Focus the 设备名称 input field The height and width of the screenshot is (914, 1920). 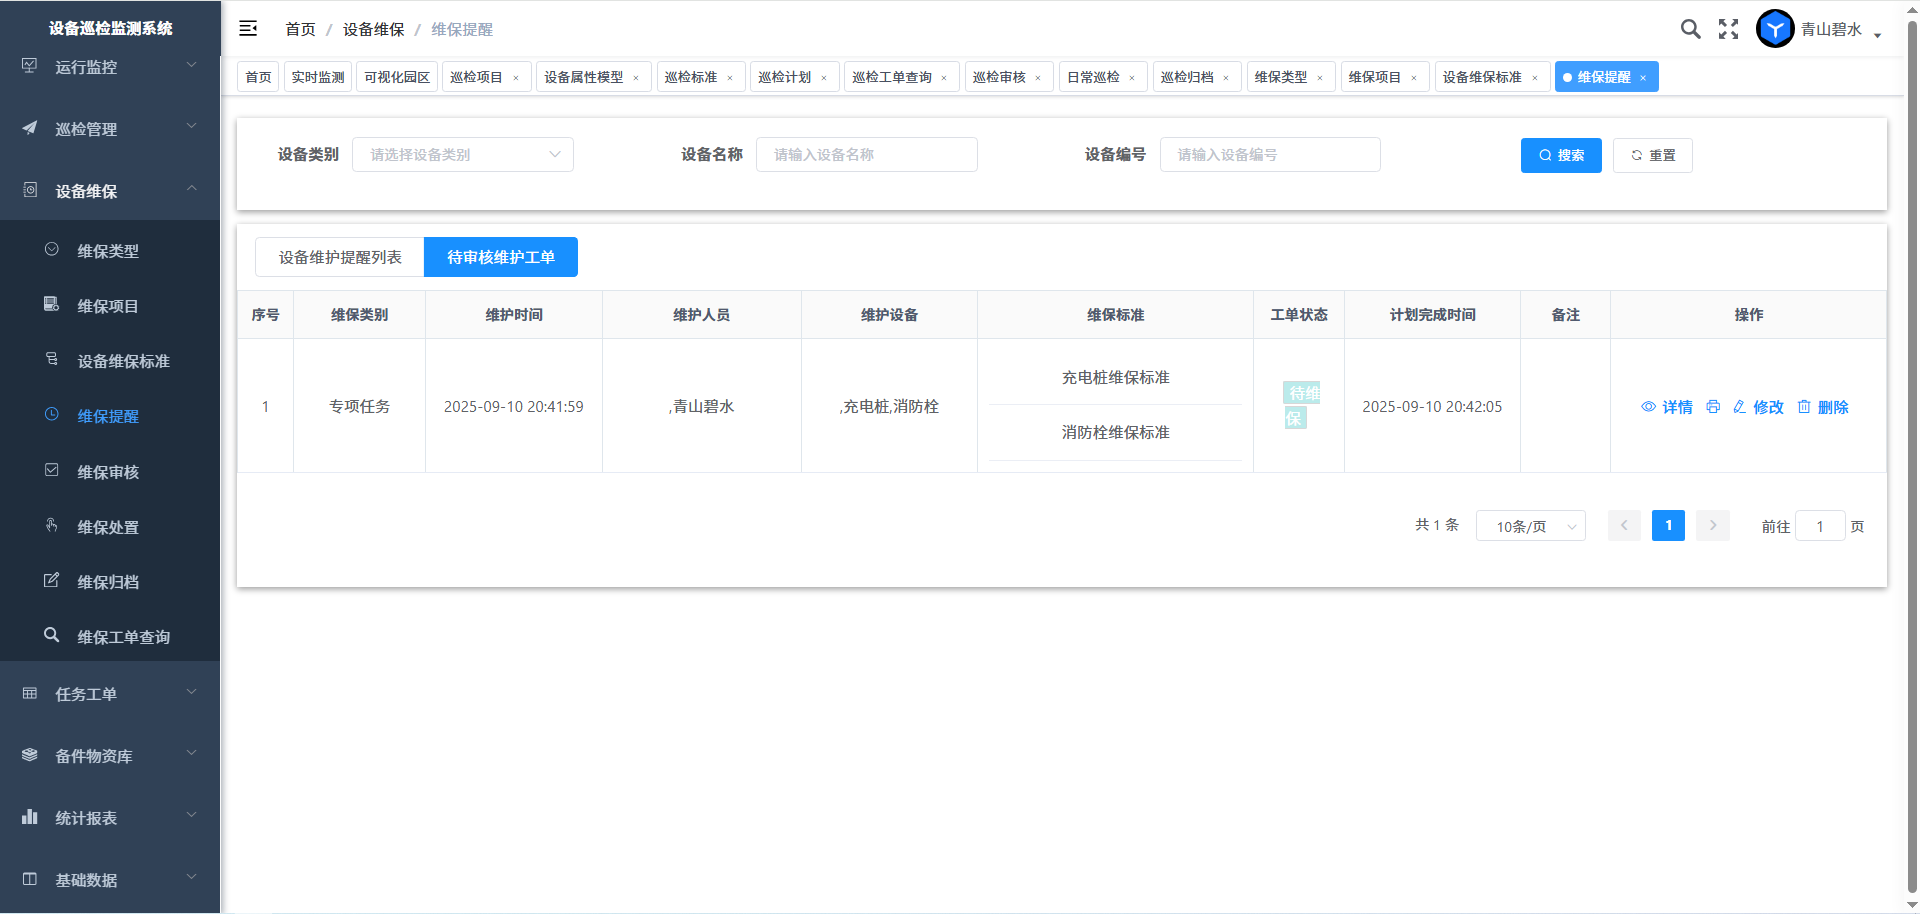coord(866,155)
